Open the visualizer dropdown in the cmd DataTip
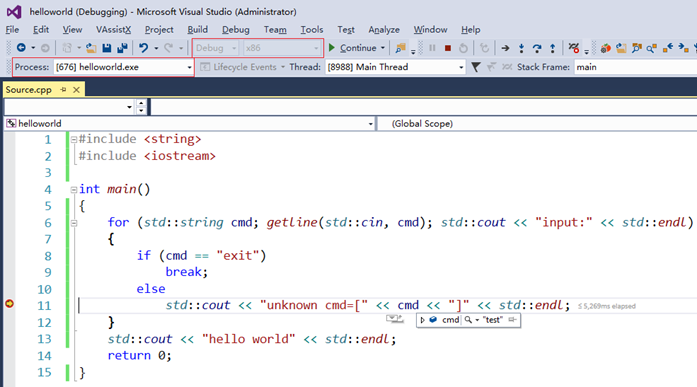 click(x=477, y=320)
